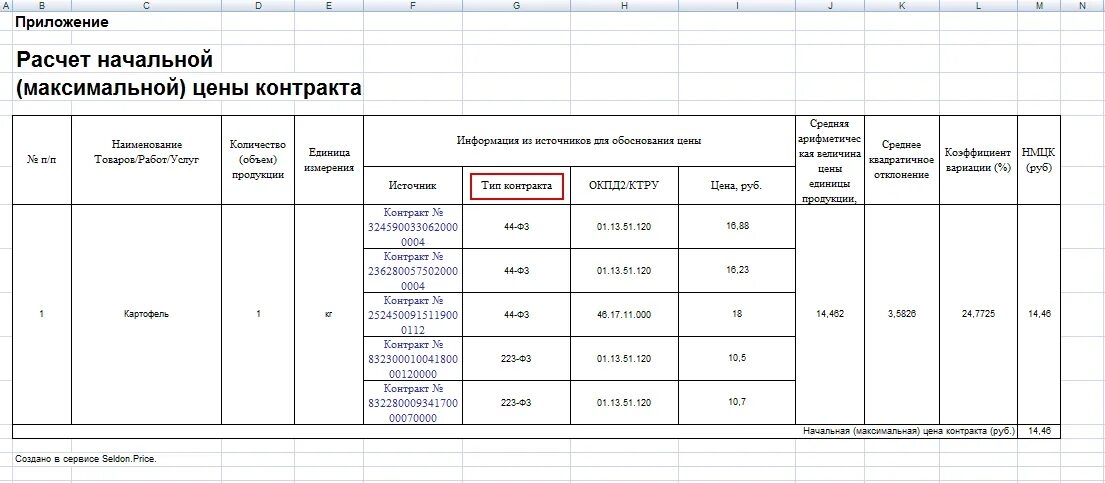This screenshot has width=1105, height=483.
Task: Select price cell 18
Action: pos(737,314)
